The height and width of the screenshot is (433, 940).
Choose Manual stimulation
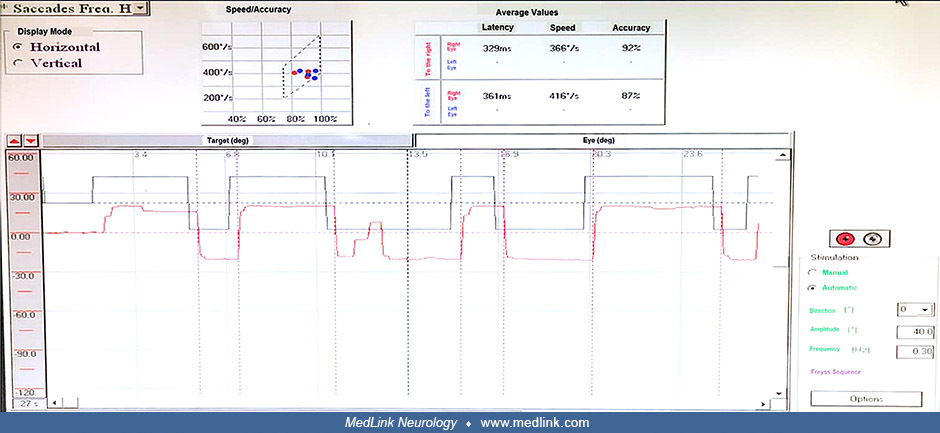829,272
